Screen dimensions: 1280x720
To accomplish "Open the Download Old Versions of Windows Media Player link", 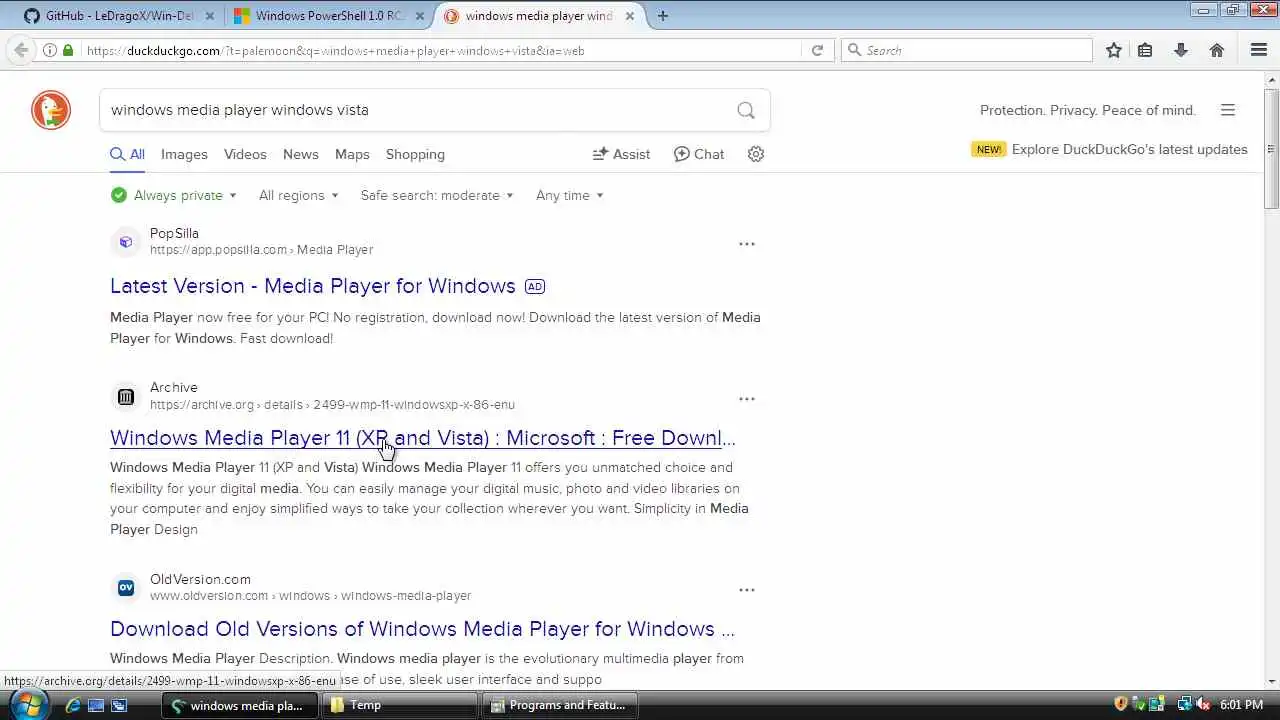I will coord(422,629).
